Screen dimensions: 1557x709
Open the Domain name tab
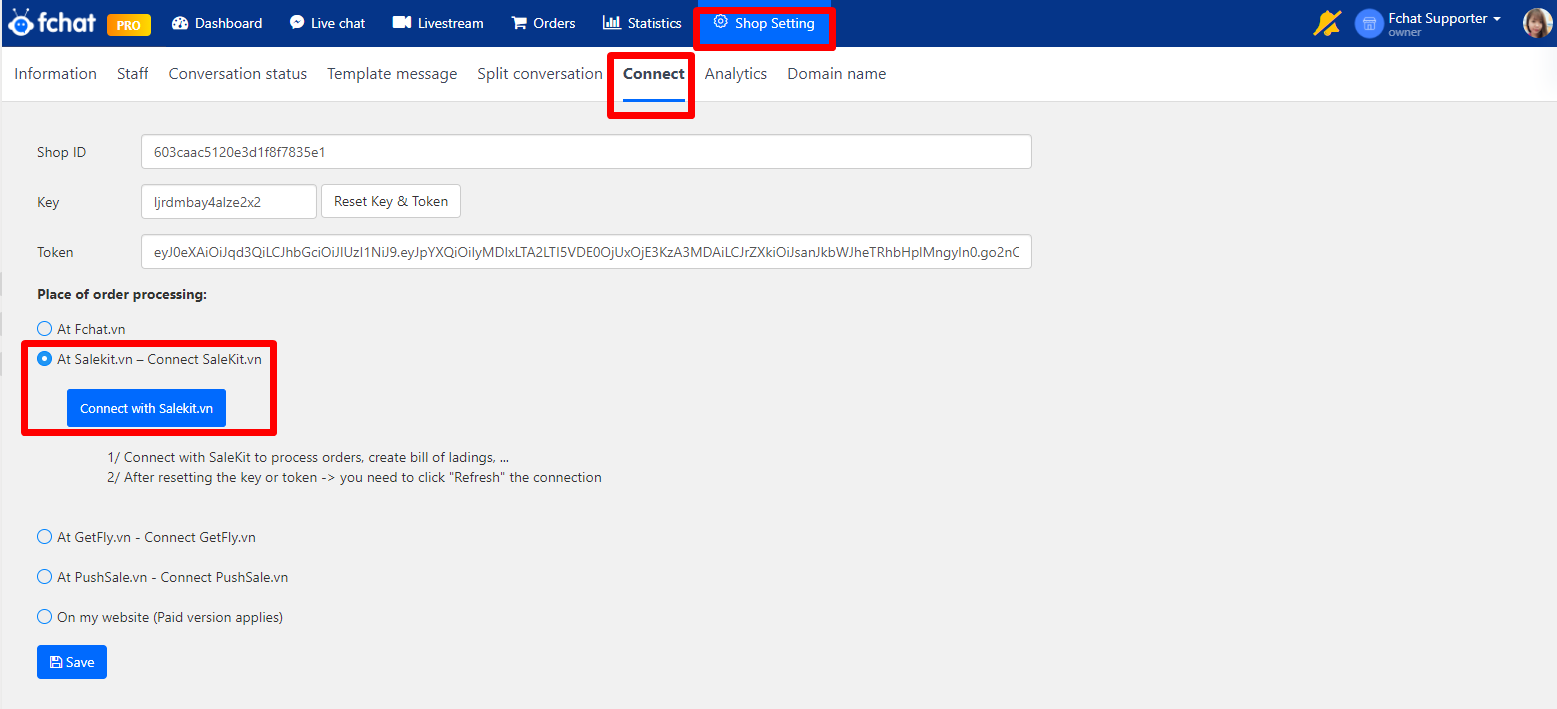coord(837,74)
